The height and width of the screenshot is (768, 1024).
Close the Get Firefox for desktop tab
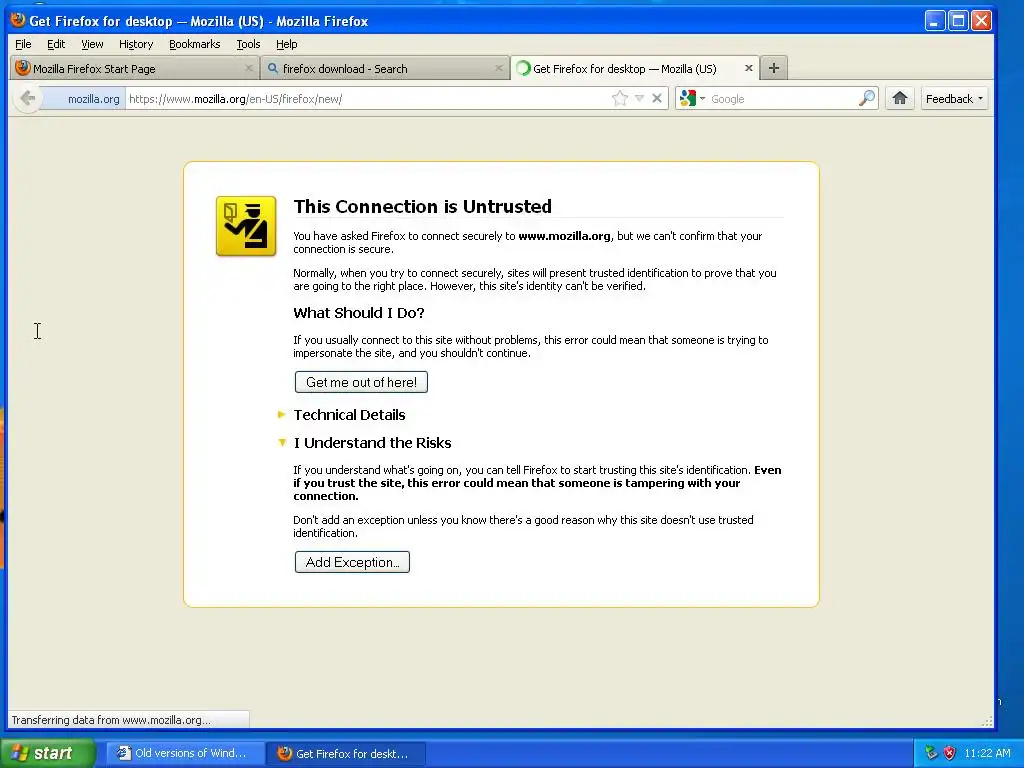[748, 68]
